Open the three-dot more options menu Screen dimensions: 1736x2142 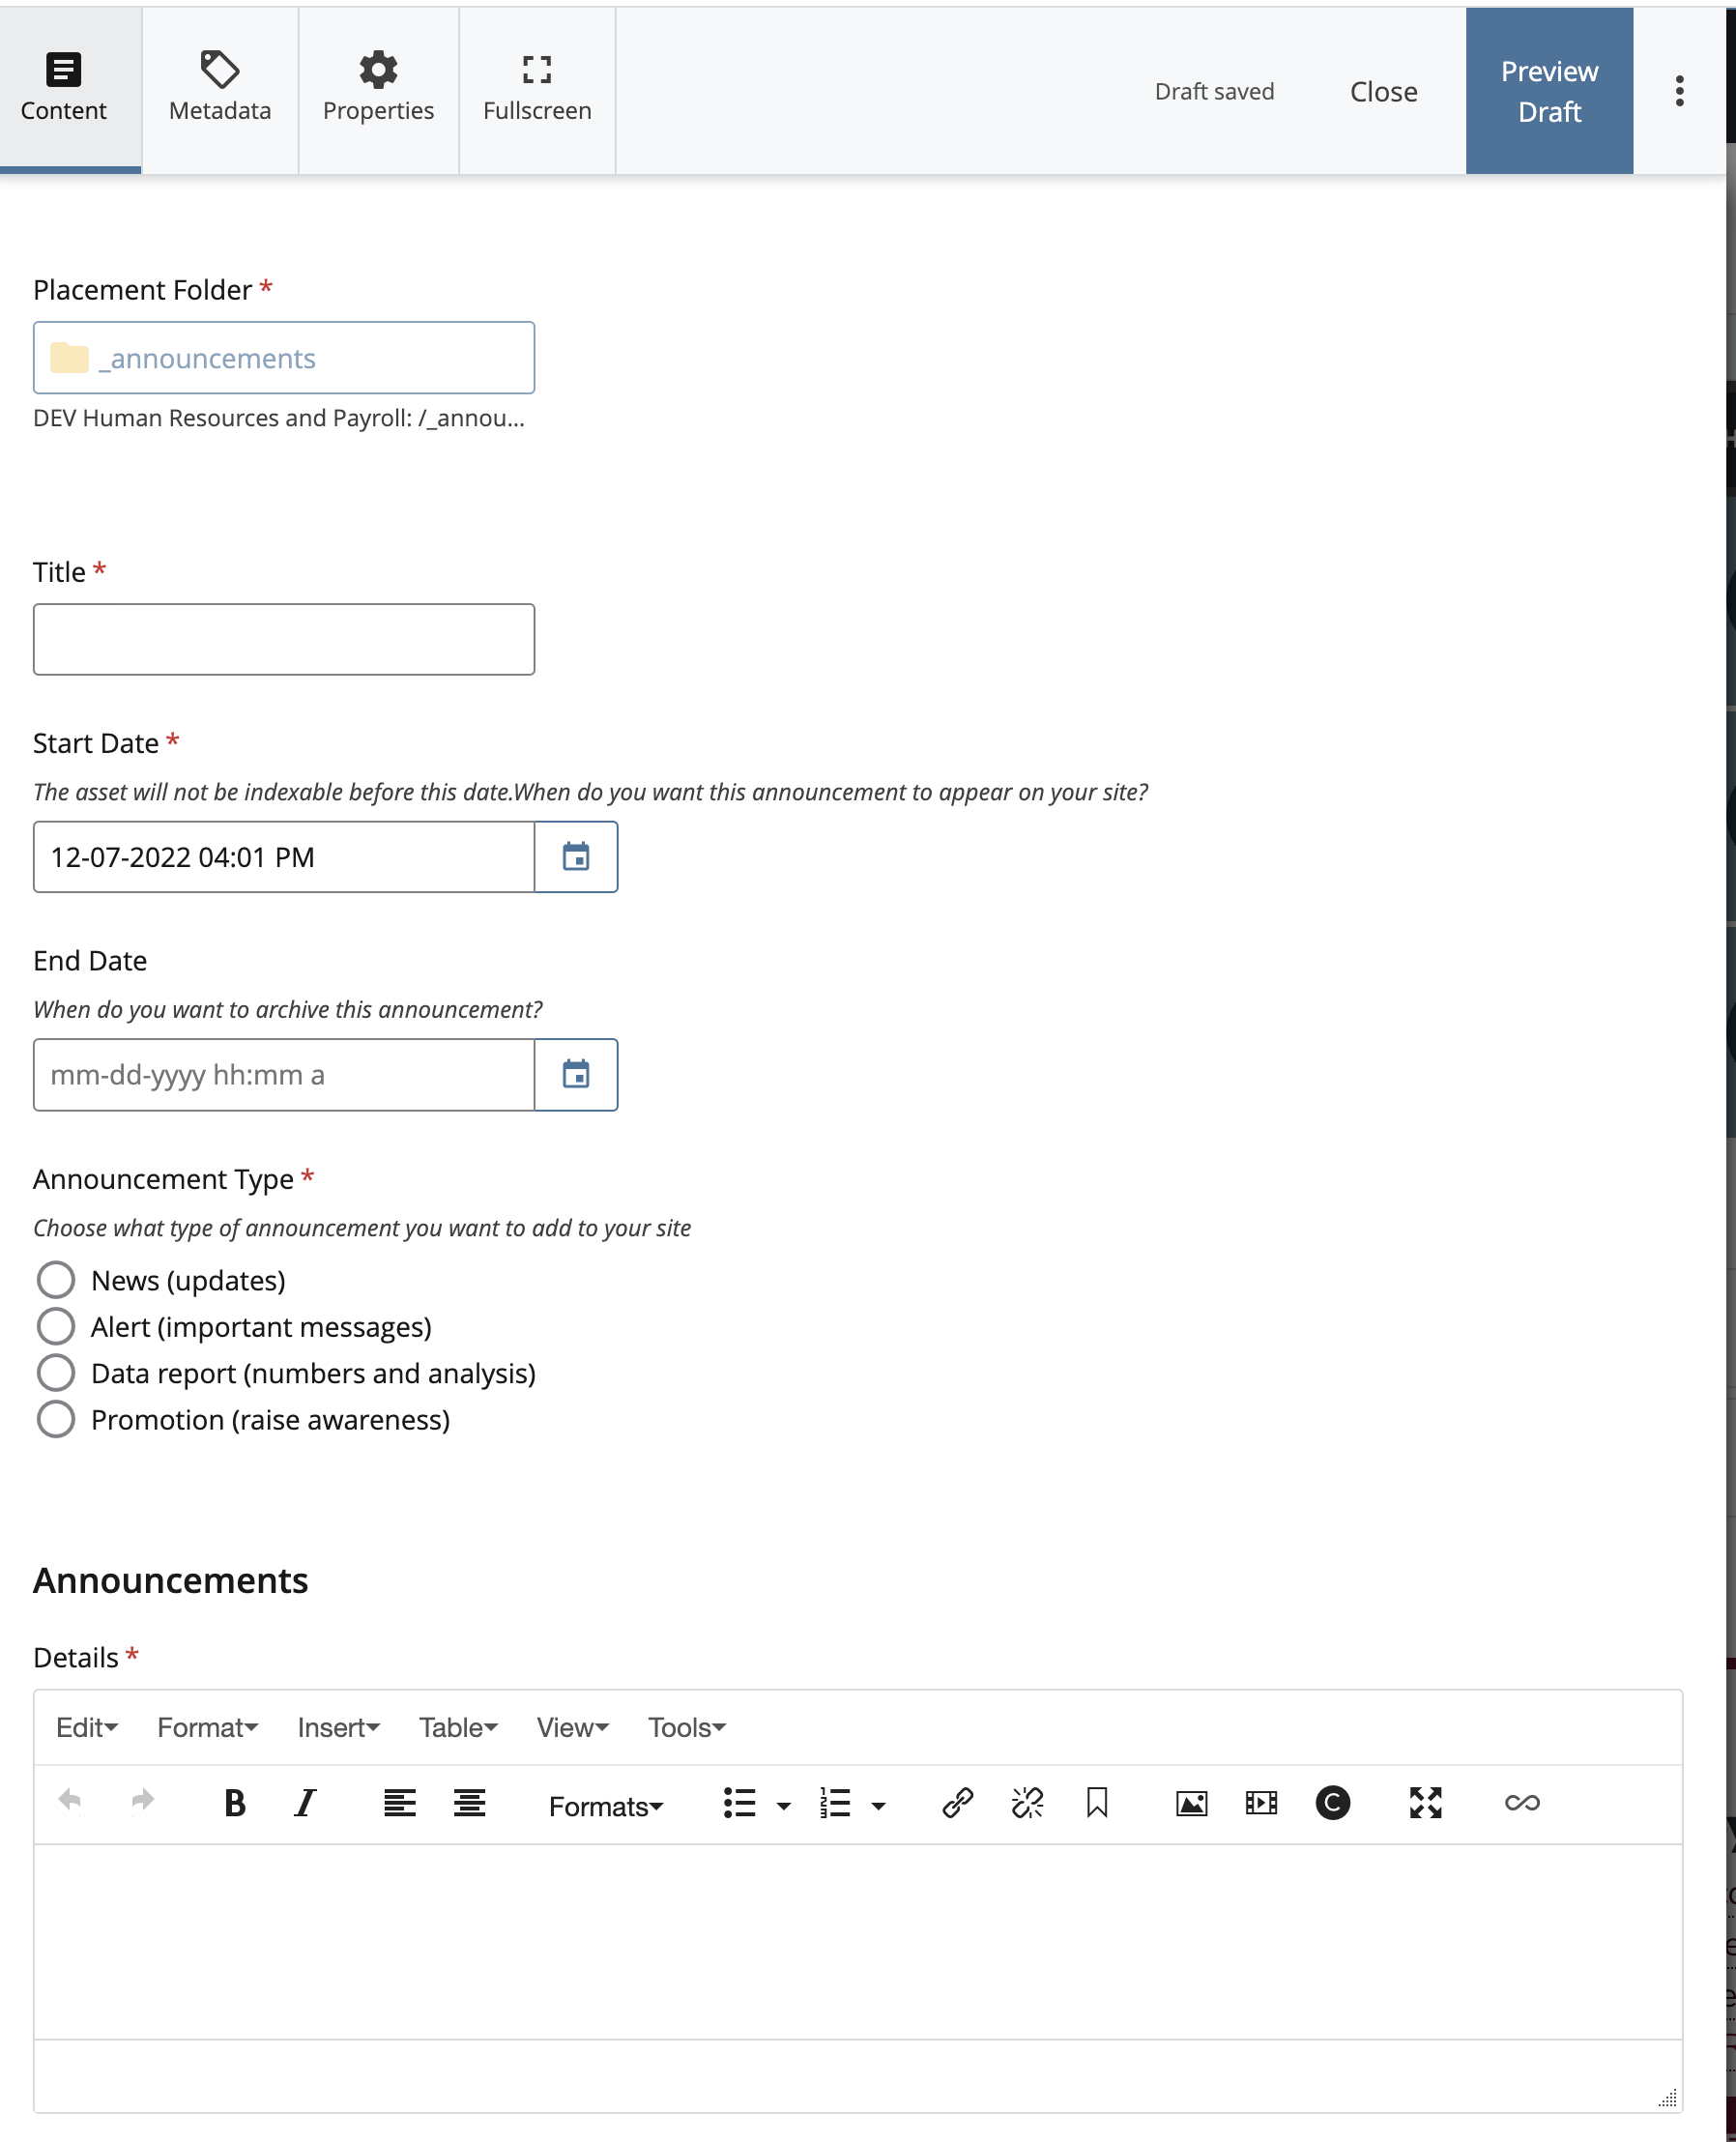click(x=1680, y=91)
